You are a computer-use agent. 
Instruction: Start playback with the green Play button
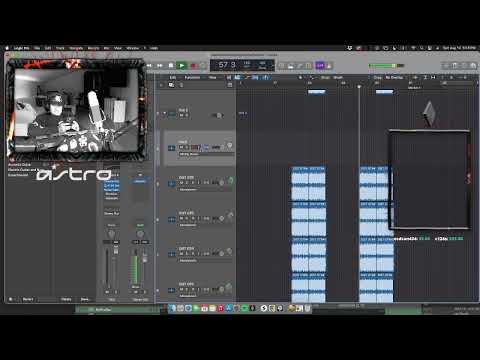coord(182,66)
